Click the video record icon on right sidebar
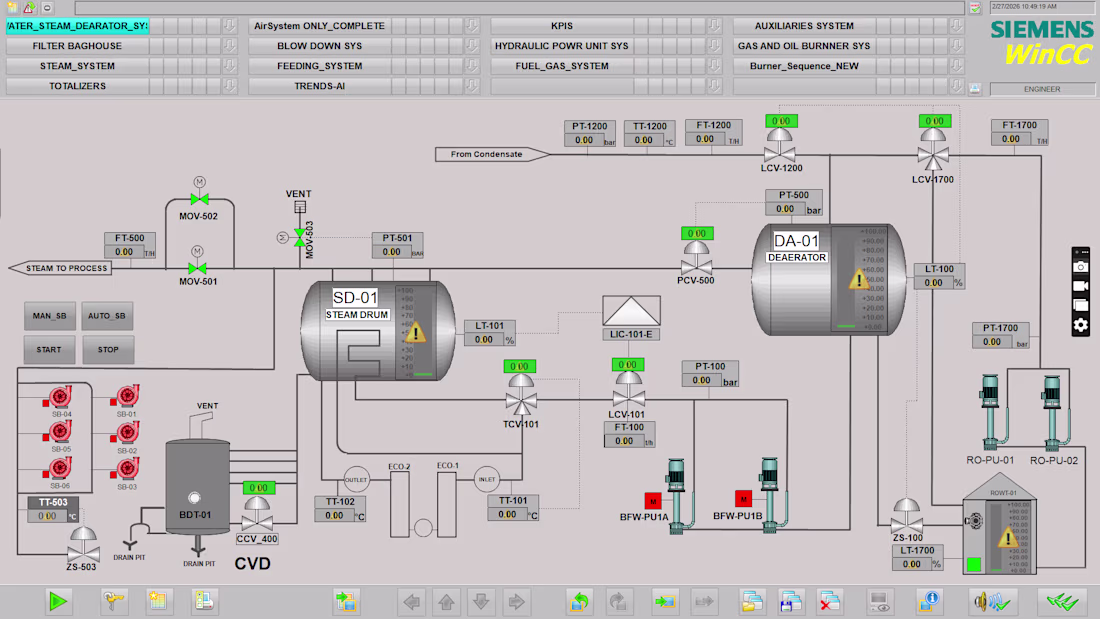 (1080, 286)
